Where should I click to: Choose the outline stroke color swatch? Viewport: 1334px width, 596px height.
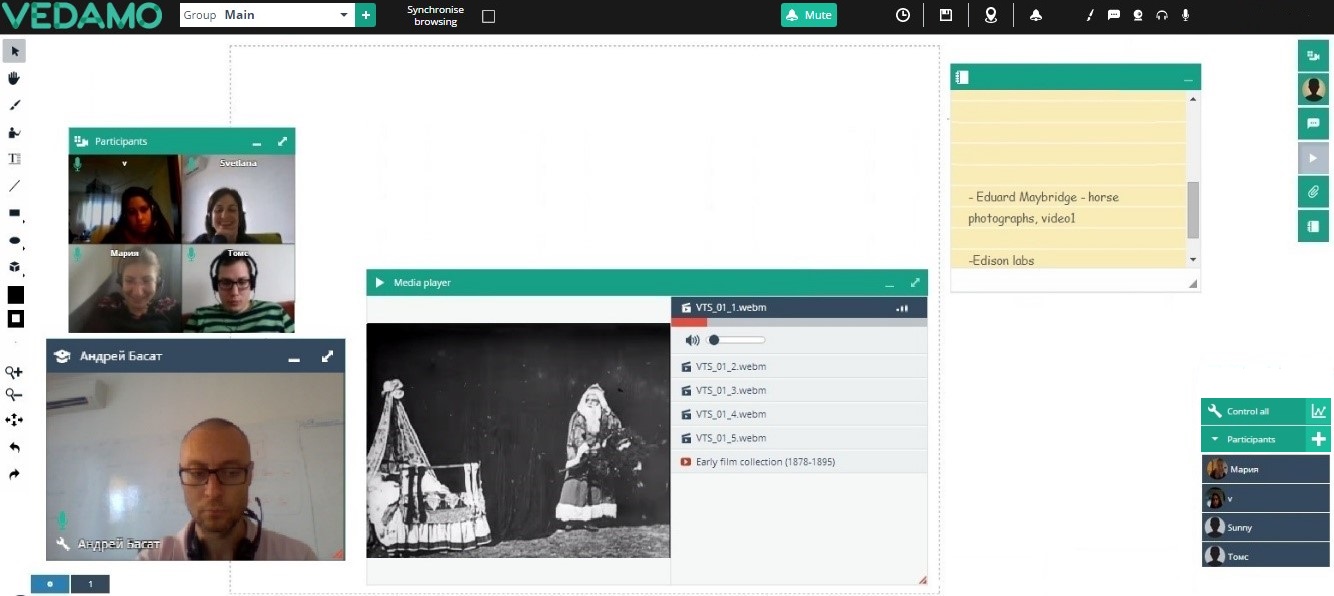[x=15, y=319]
